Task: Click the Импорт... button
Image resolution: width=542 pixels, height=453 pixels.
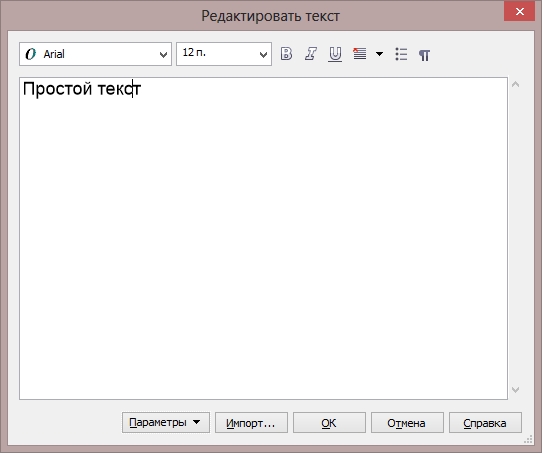Action: [x=251, y=422]
